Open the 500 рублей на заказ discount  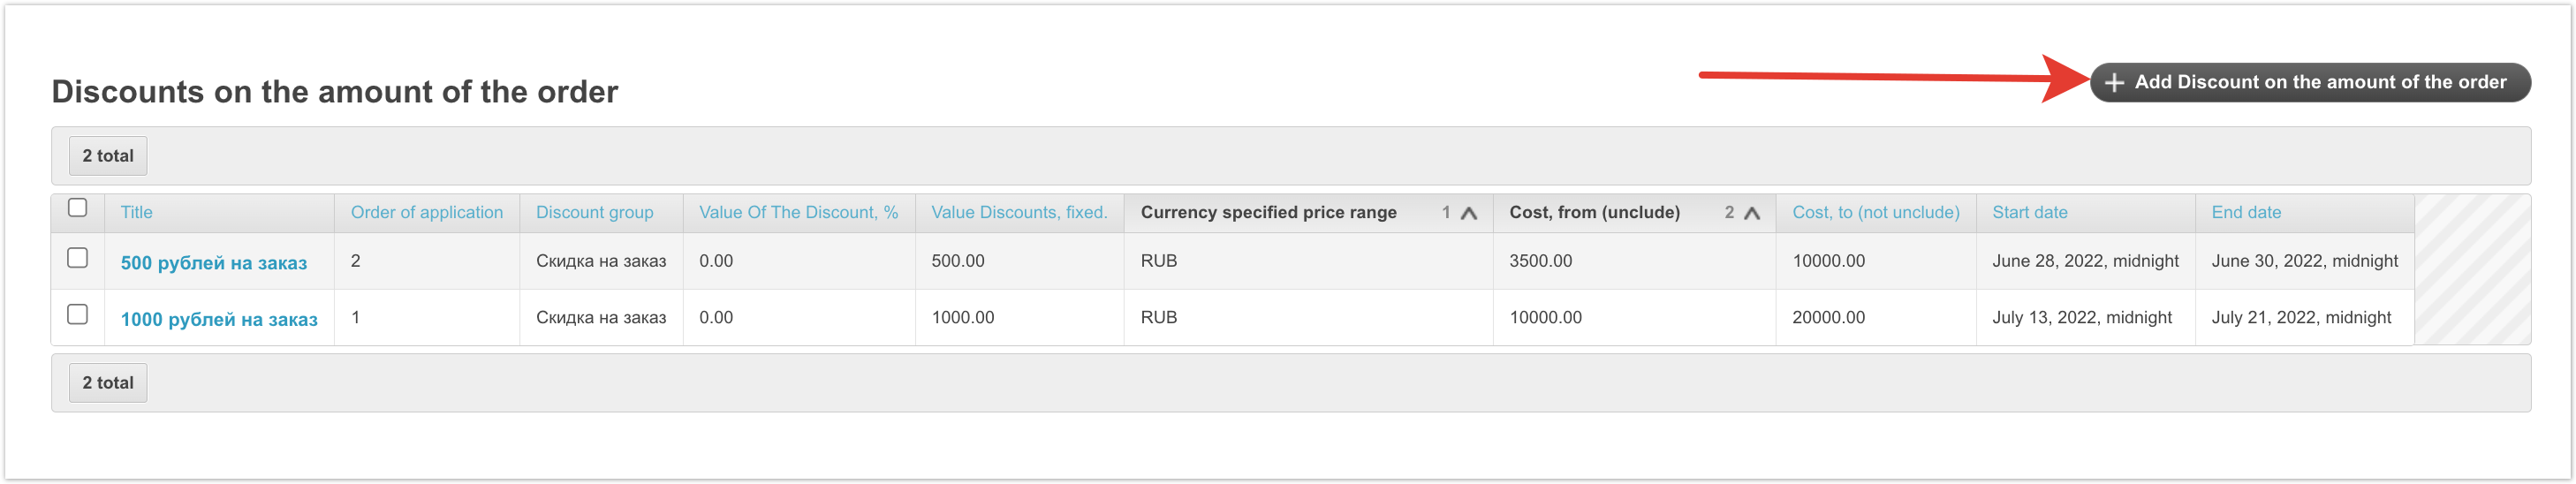pos(214,263)
